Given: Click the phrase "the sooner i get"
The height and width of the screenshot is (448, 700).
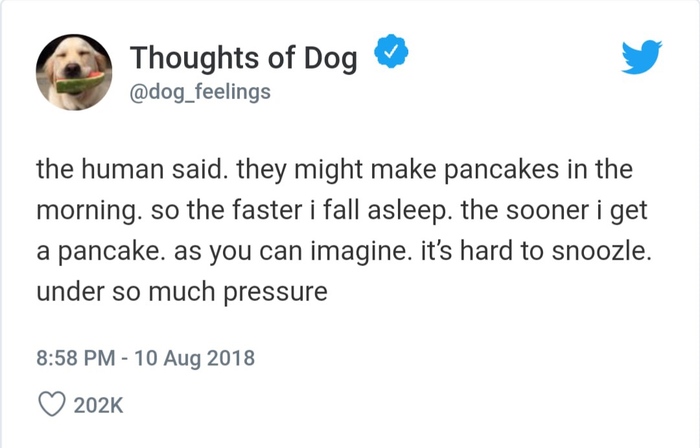Looking at the screenshot, I should 554,211.
